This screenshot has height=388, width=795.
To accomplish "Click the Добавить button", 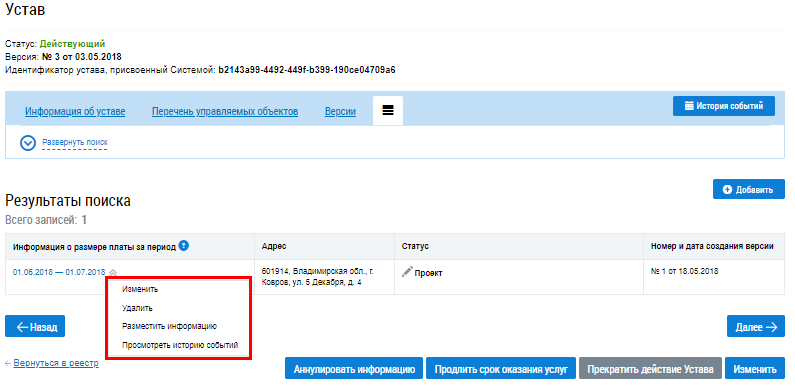I will 748,189.
